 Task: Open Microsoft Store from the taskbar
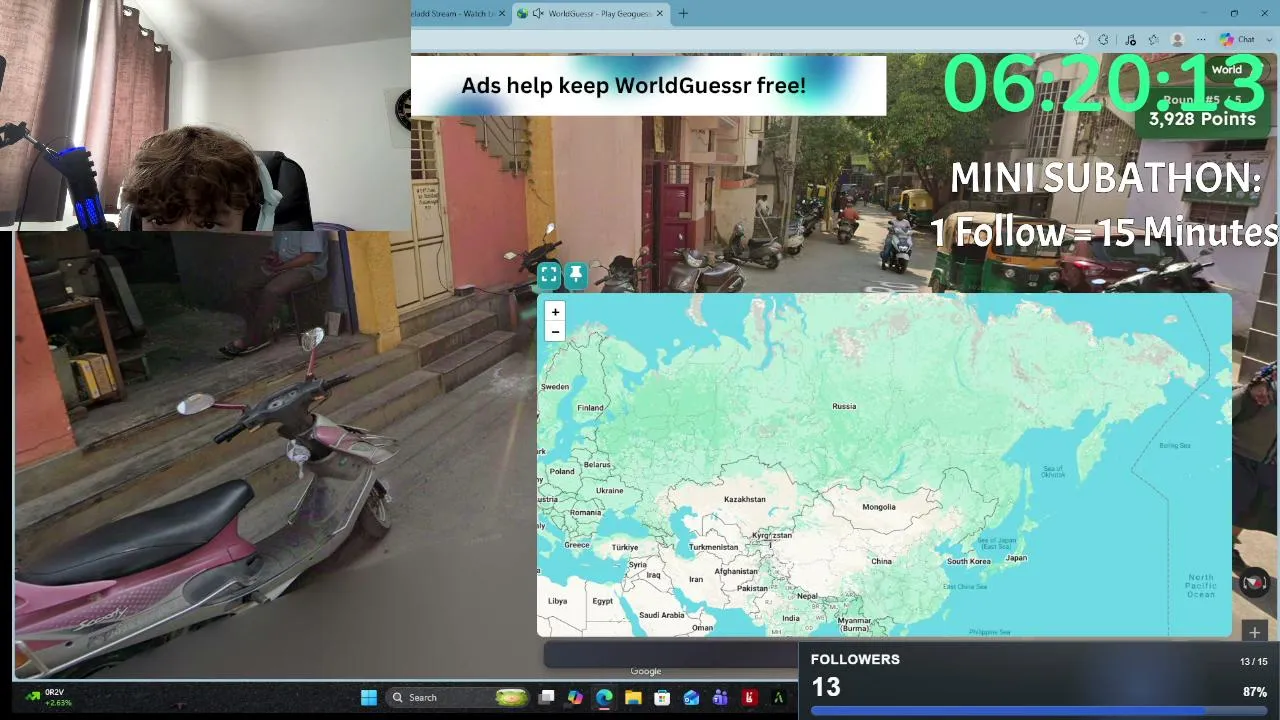(662, 697)
